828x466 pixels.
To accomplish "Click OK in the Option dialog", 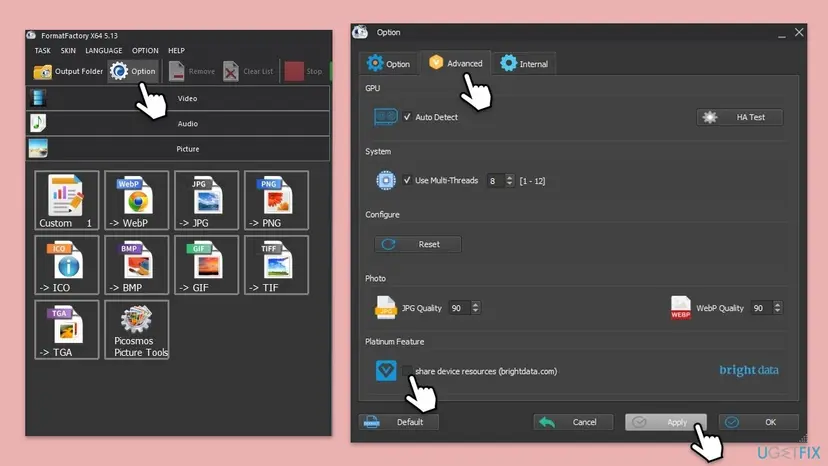I will click(x=759, y=422).
